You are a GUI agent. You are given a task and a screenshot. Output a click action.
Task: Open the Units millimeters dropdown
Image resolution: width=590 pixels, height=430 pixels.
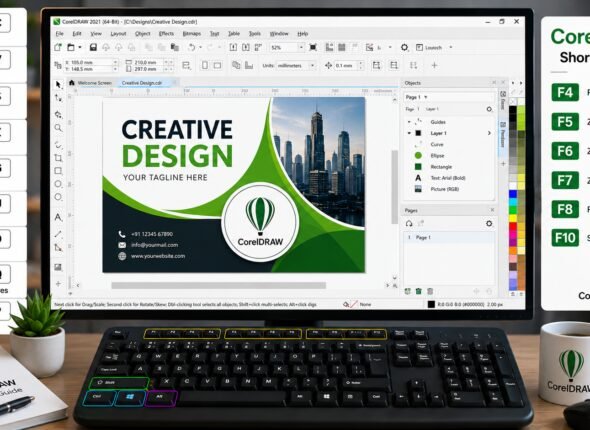click(312, 65)
